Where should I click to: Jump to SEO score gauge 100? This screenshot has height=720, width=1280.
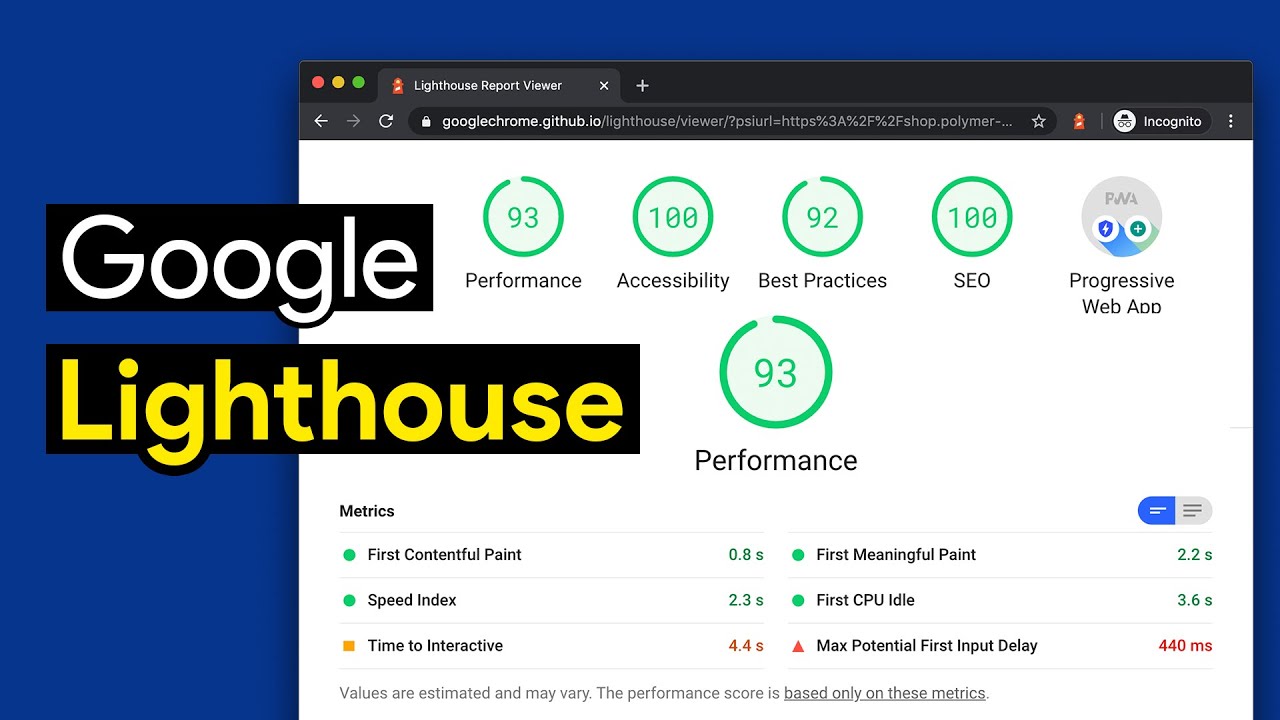coord(972,217)
